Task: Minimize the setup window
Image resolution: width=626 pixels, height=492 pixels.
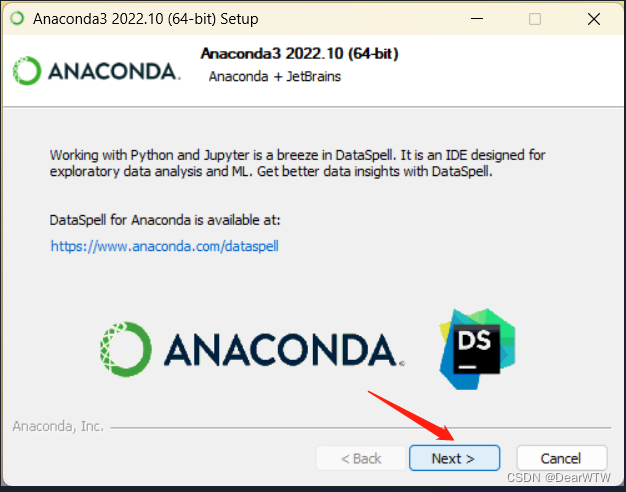Action: [477, 19]
